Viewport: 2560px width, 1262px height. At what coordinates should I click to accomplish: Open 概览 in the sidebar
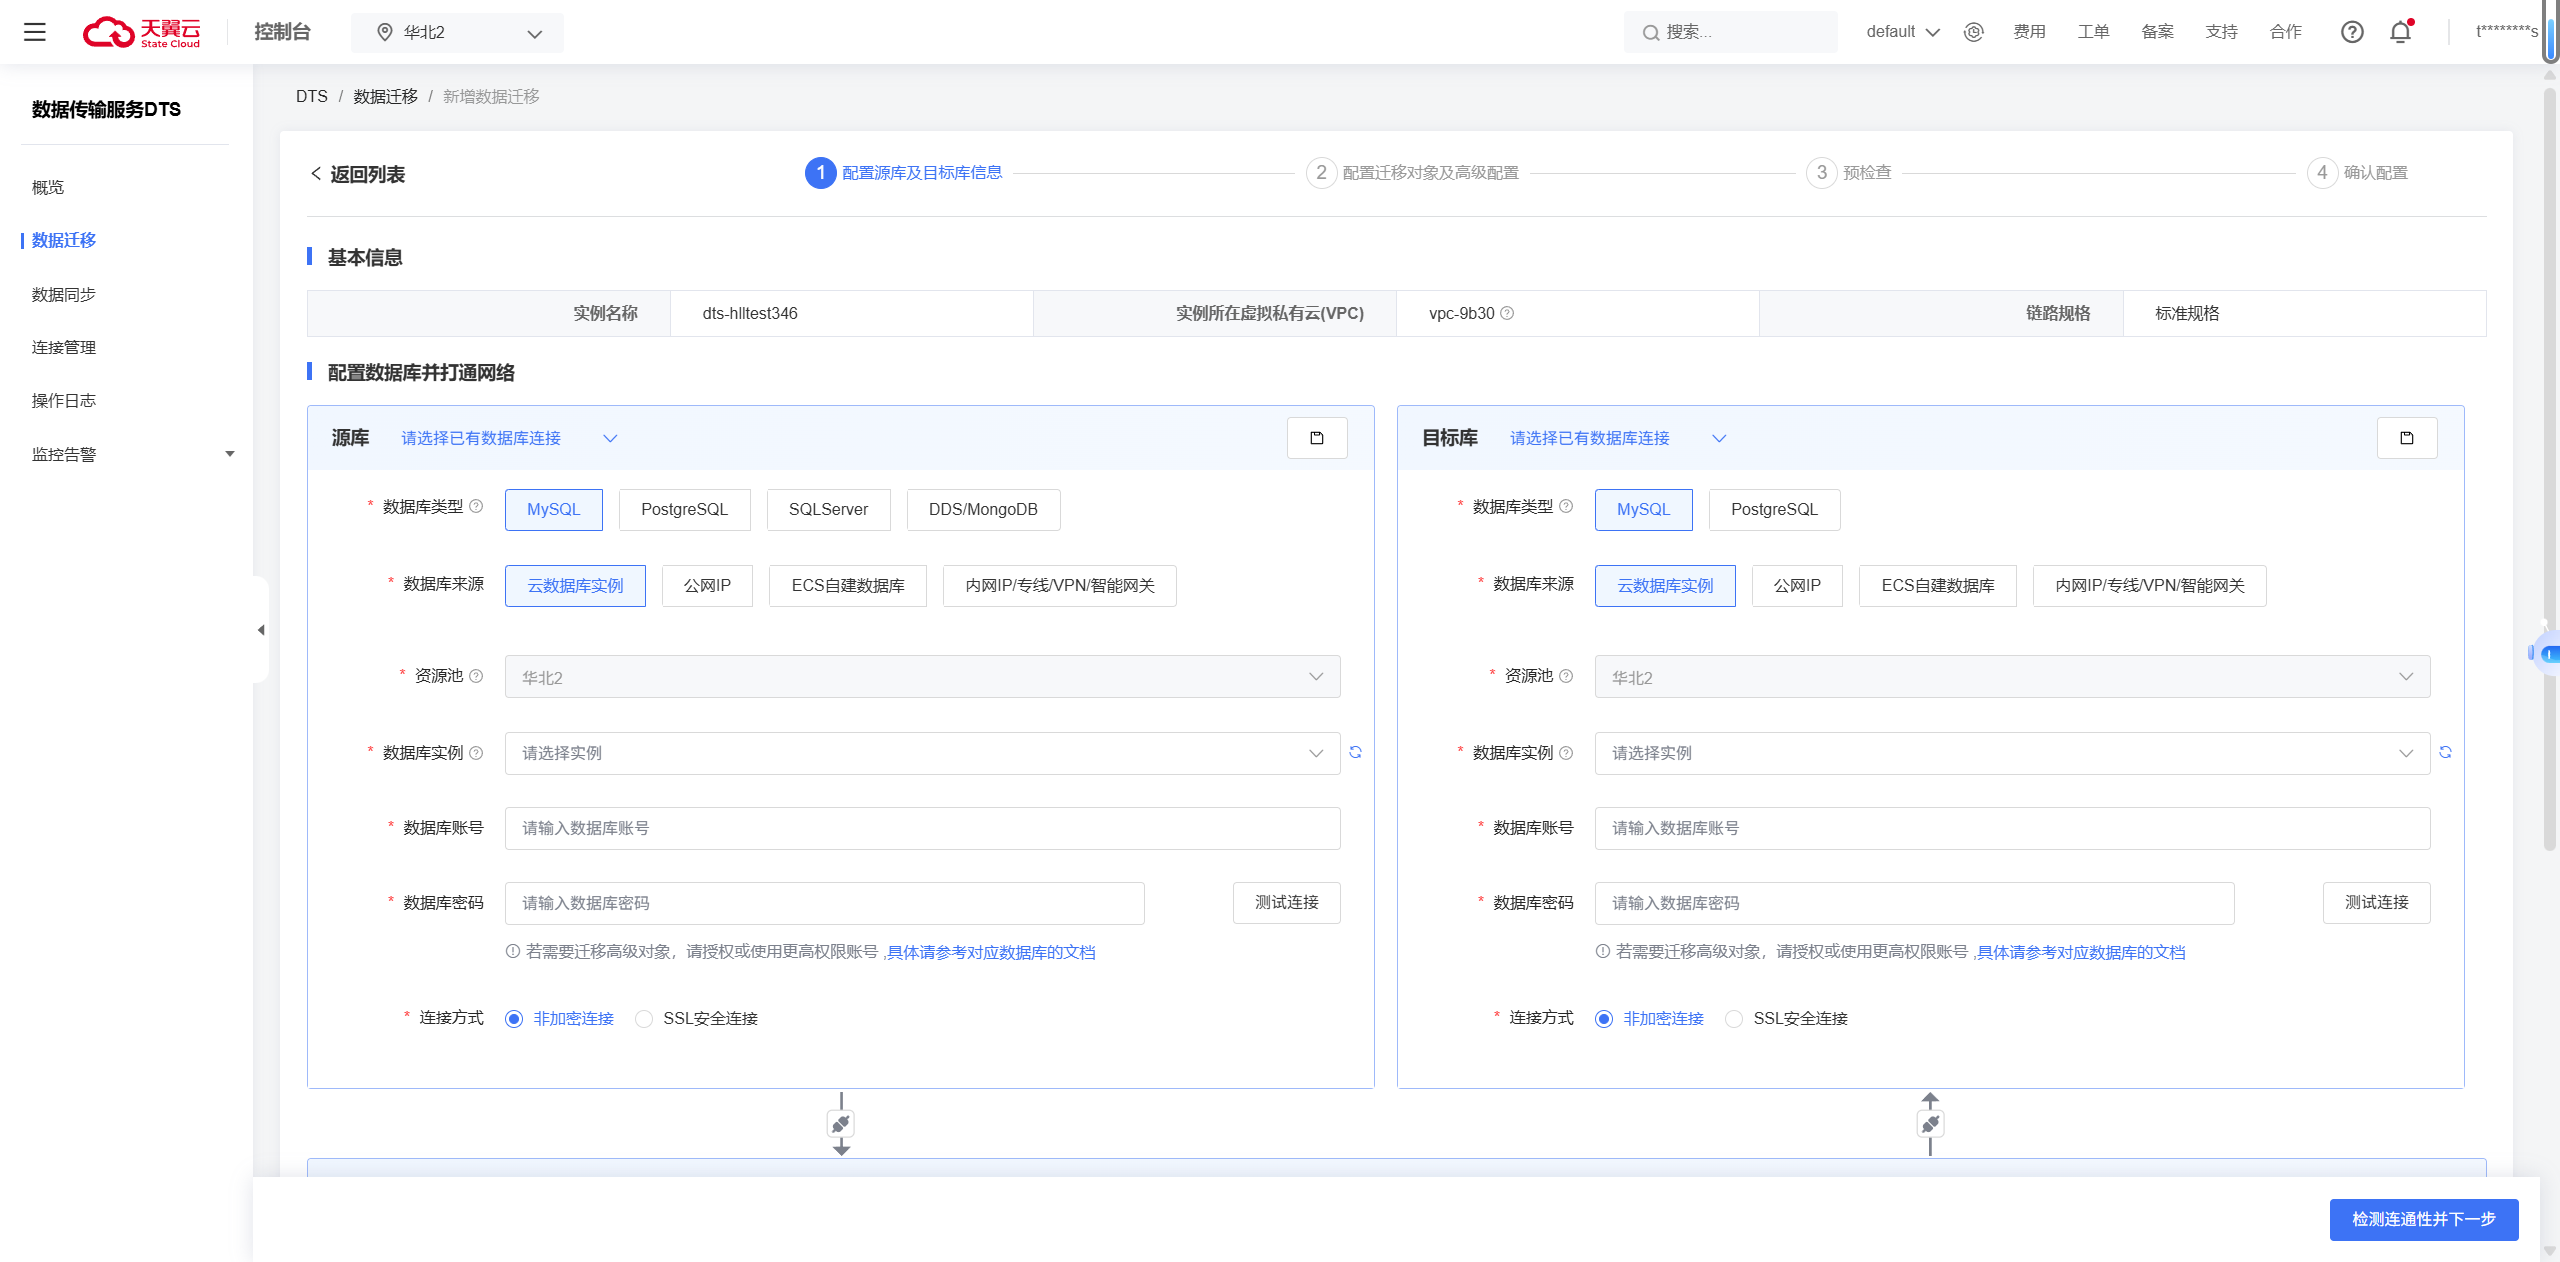click(x=48, y=187)
